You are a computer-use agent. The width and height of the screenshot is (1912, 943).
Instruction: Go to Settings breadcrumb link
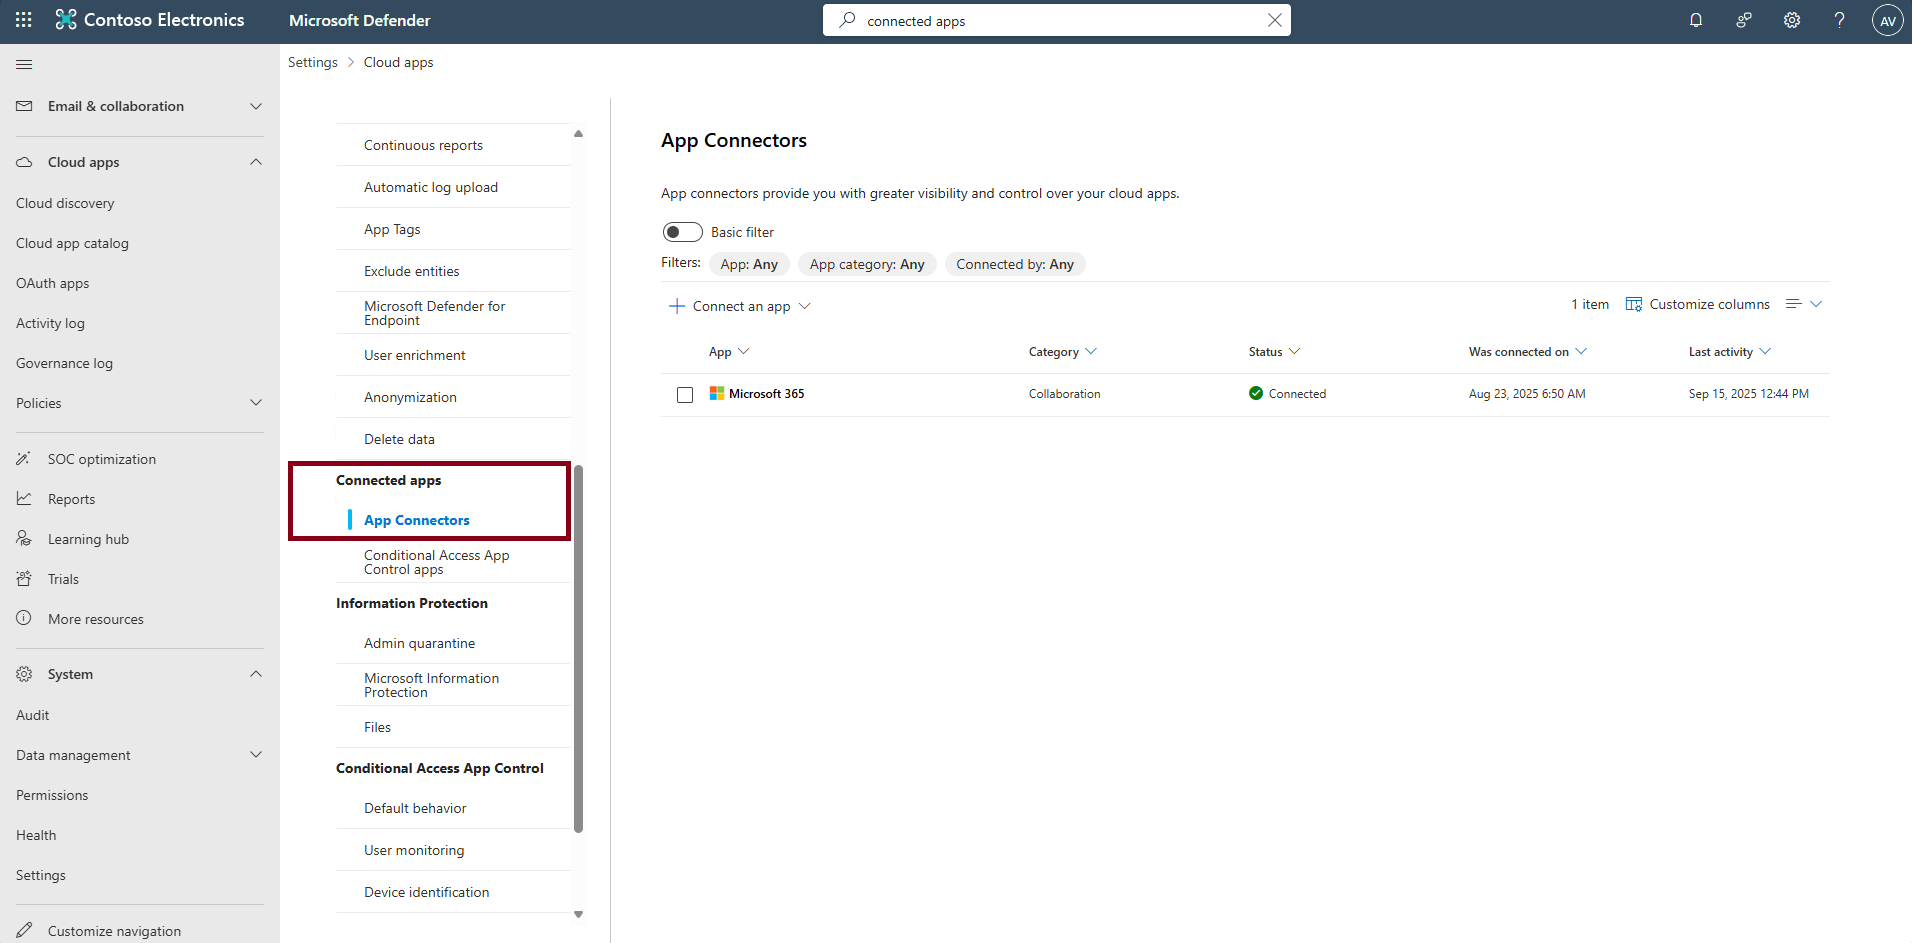(313, 62)
